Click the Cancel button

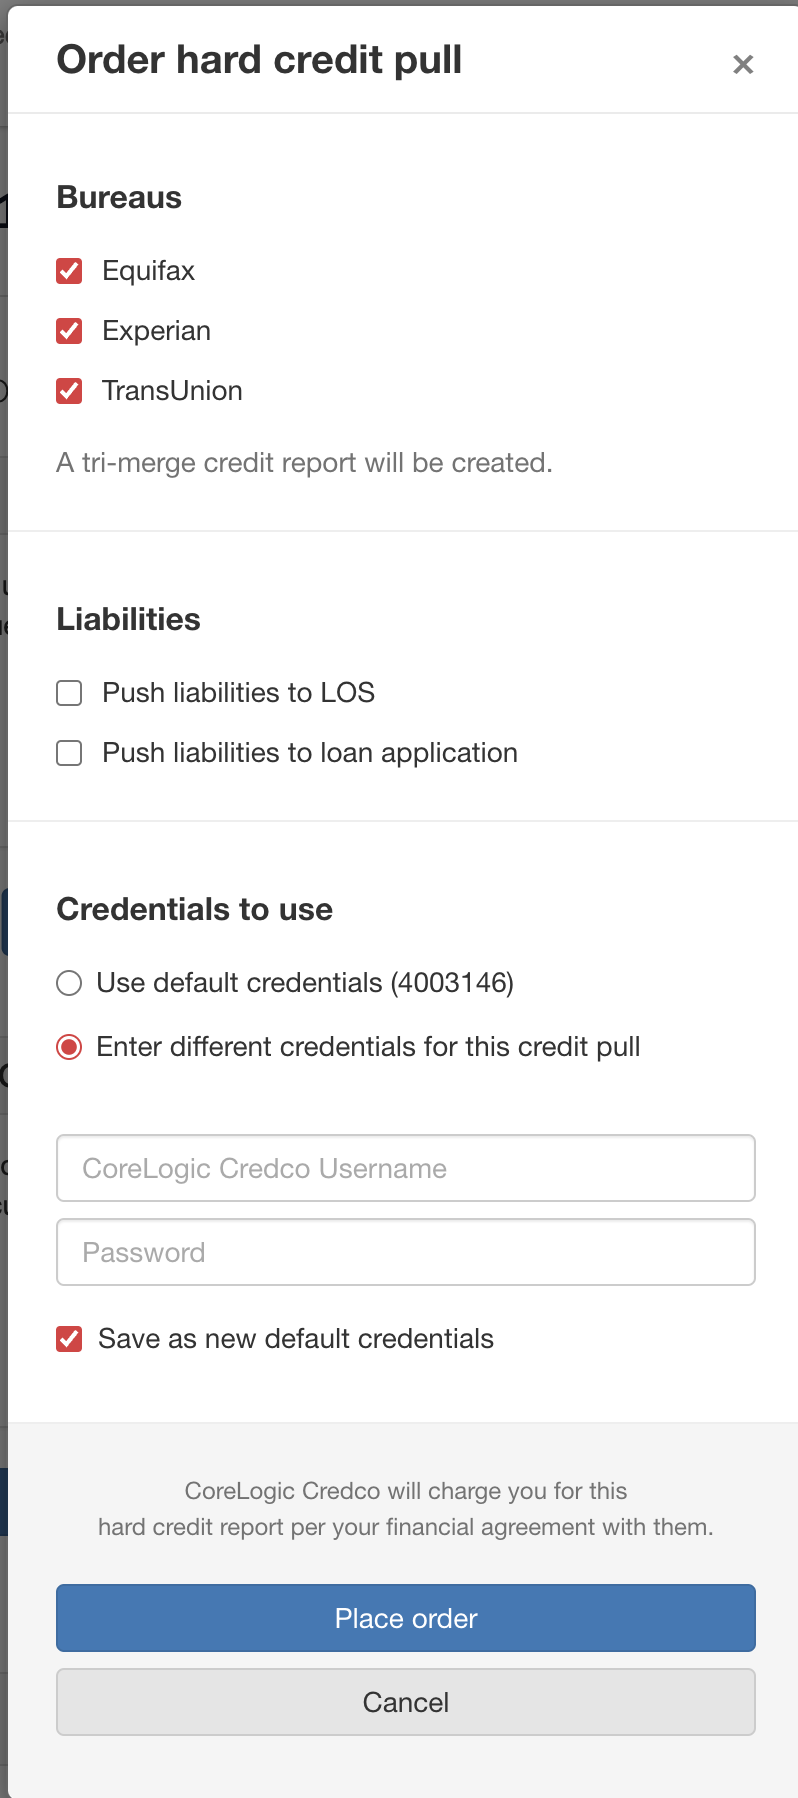click(405, 1702)
